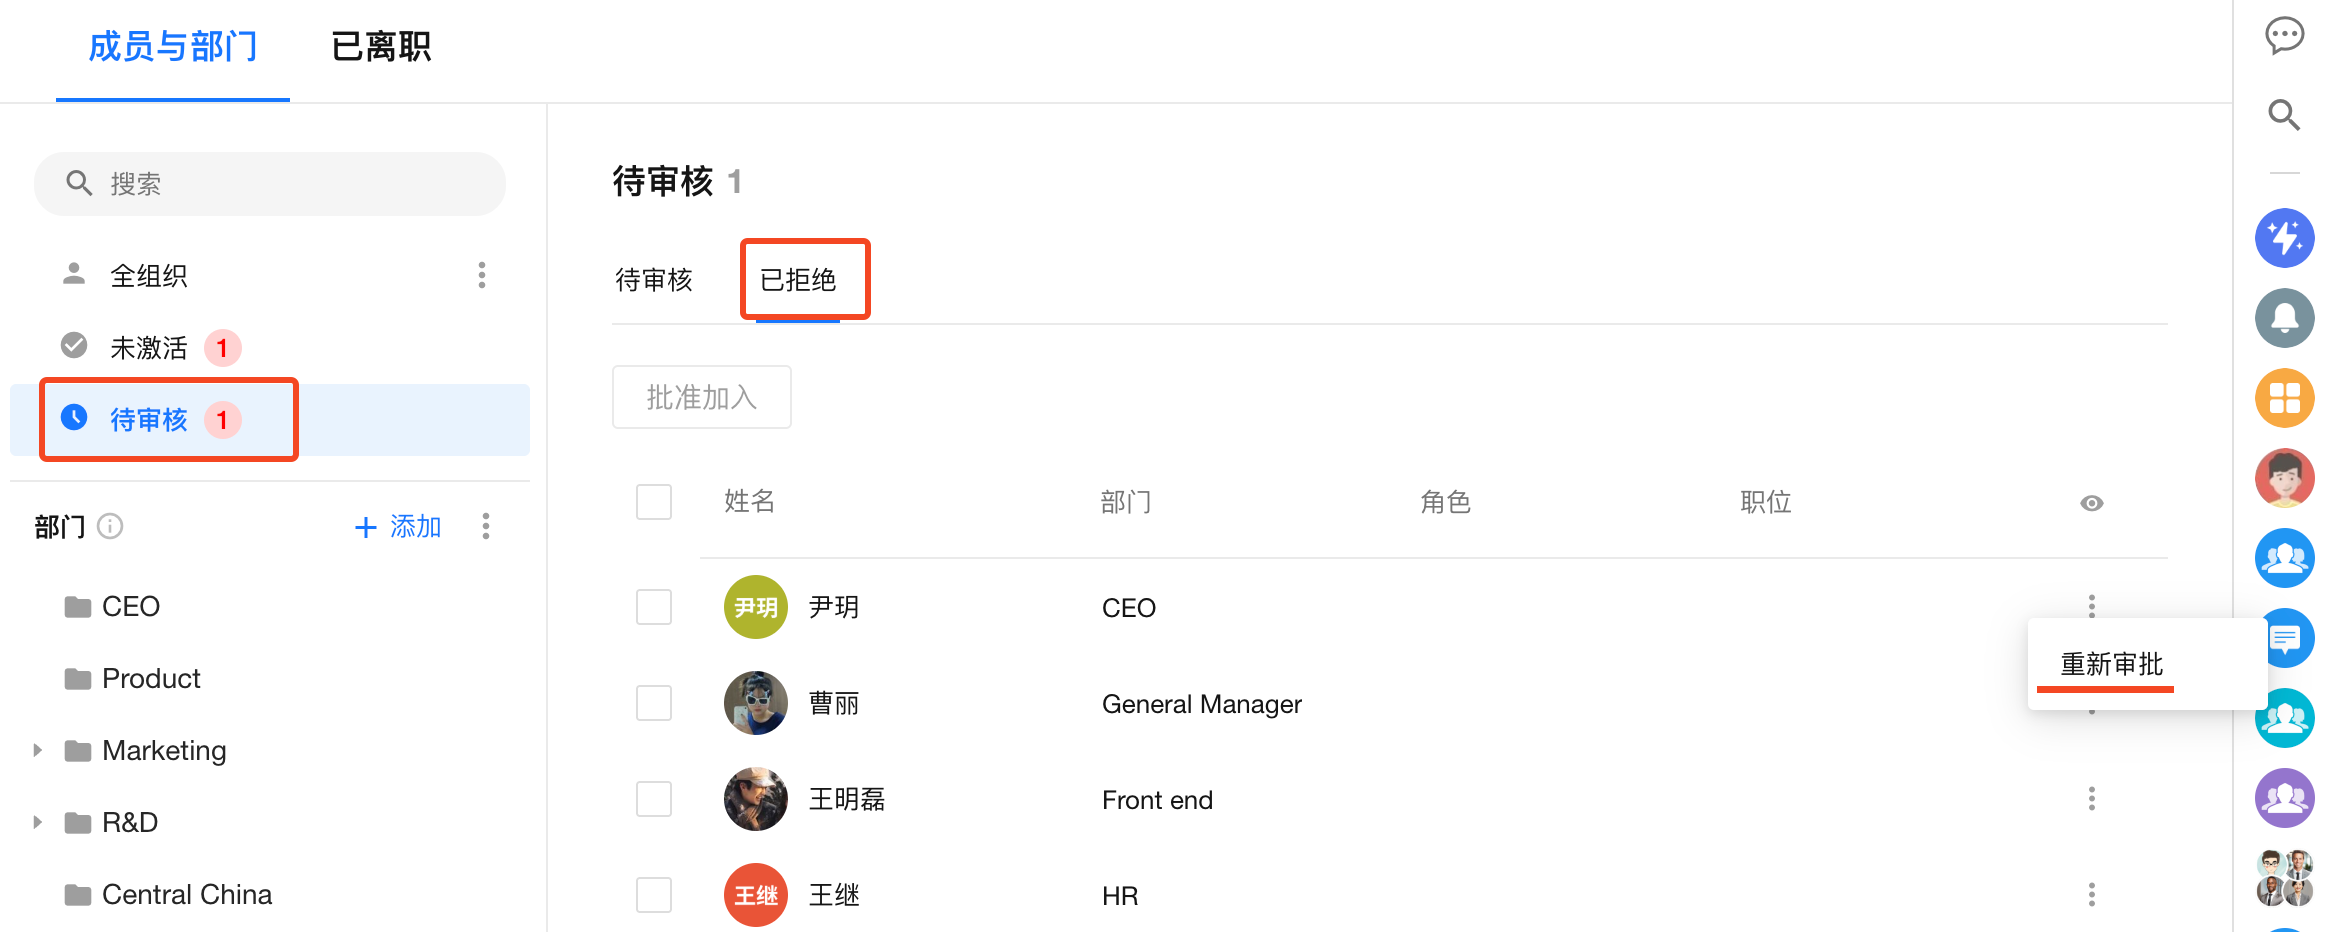Open the orange apps grid icon
The image size is (2328, 932).
click(2284, 398)
